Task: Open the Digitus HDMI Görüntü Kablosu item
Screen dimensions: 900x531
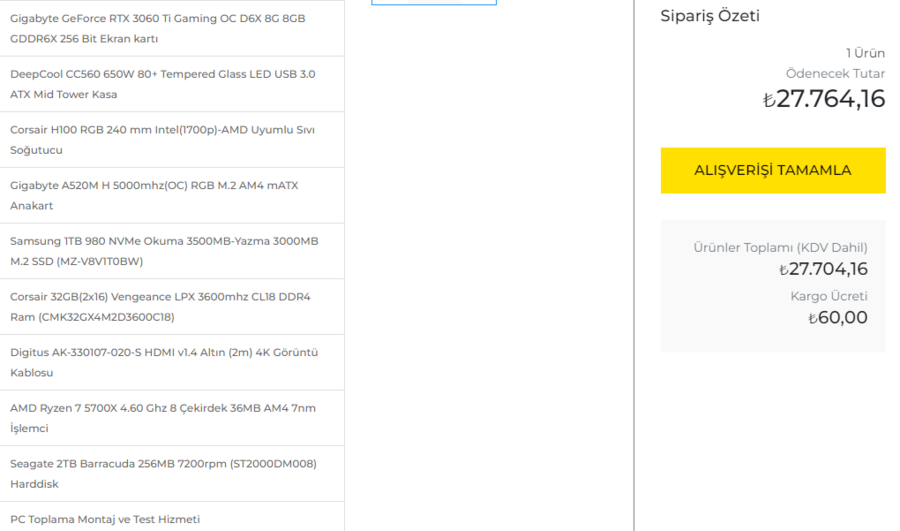Action: [x=164, y=362]
